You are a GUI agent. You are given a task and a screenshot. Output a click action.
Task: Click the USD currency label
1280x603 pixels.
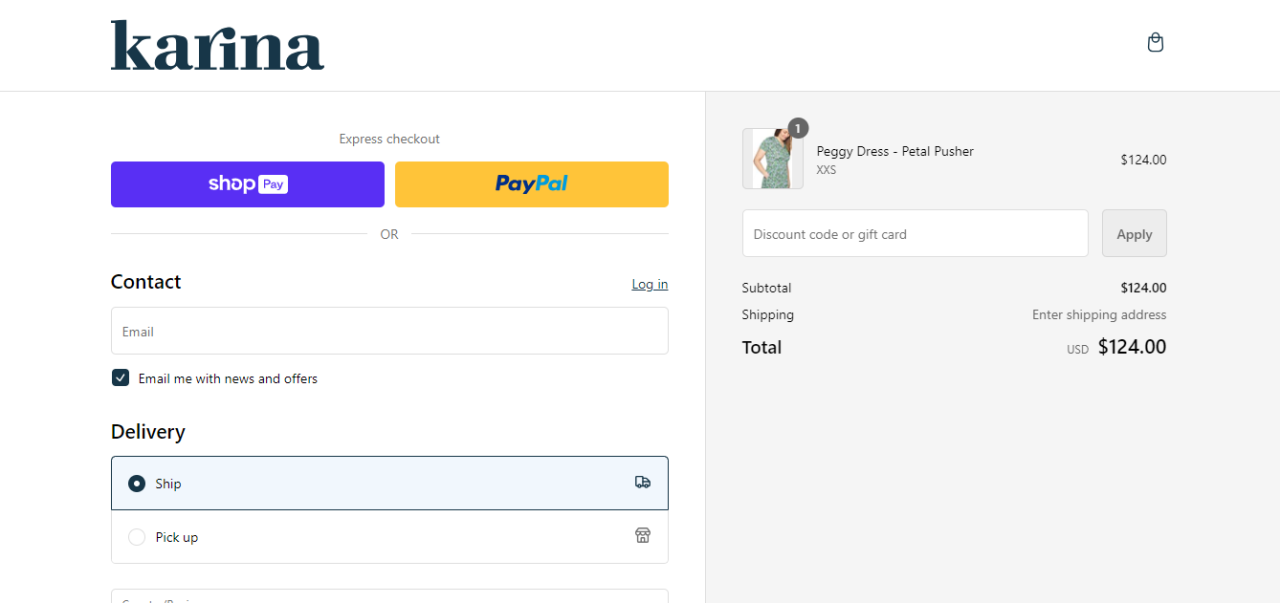pos(1077,350)
